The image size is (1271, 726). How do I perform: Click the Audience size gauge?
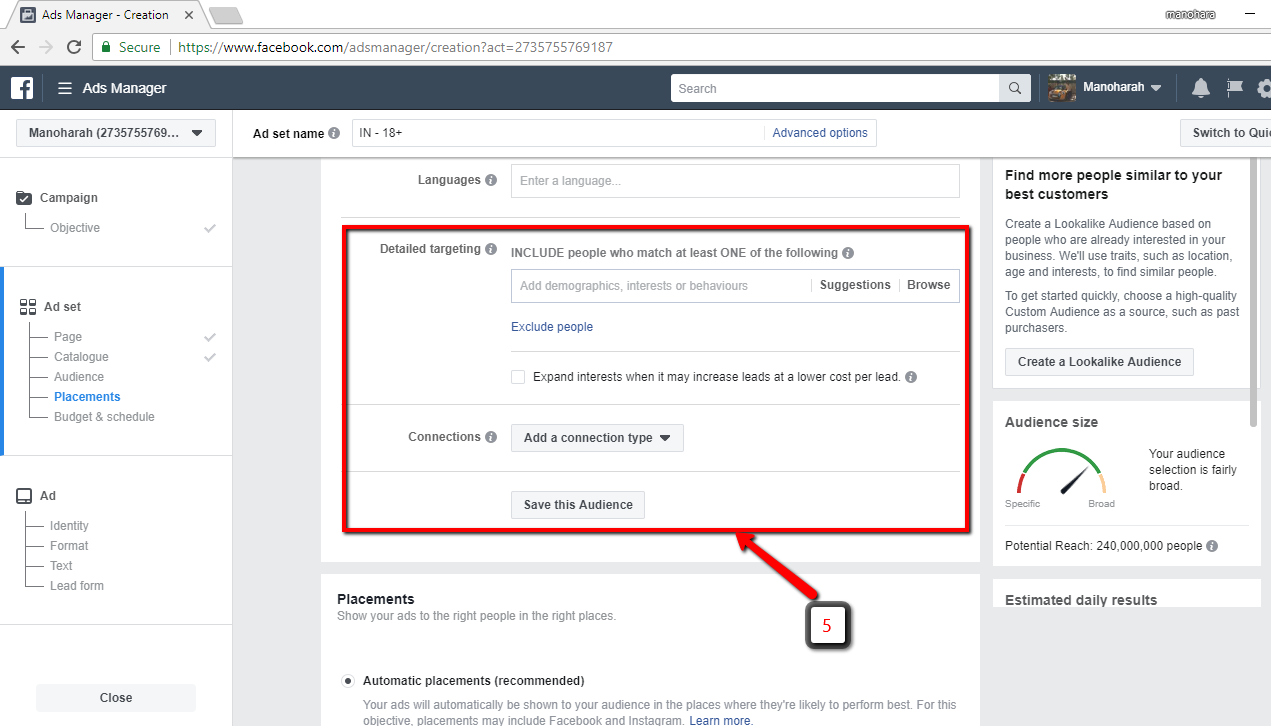[1061, 471]
